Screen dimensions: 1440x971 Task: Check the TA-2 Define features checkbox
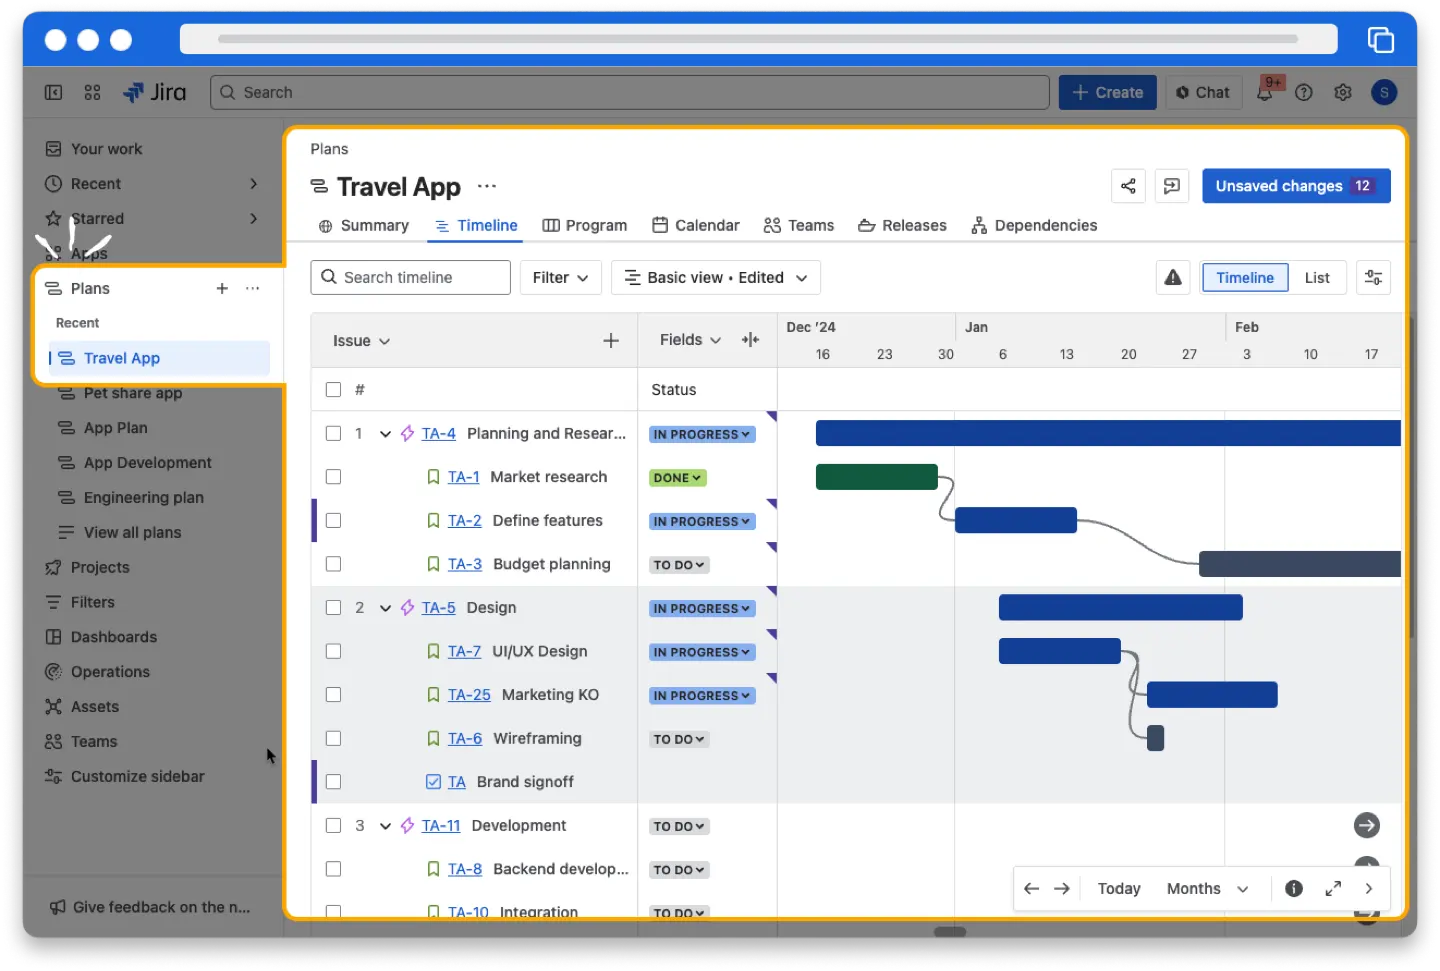(334, 520)
